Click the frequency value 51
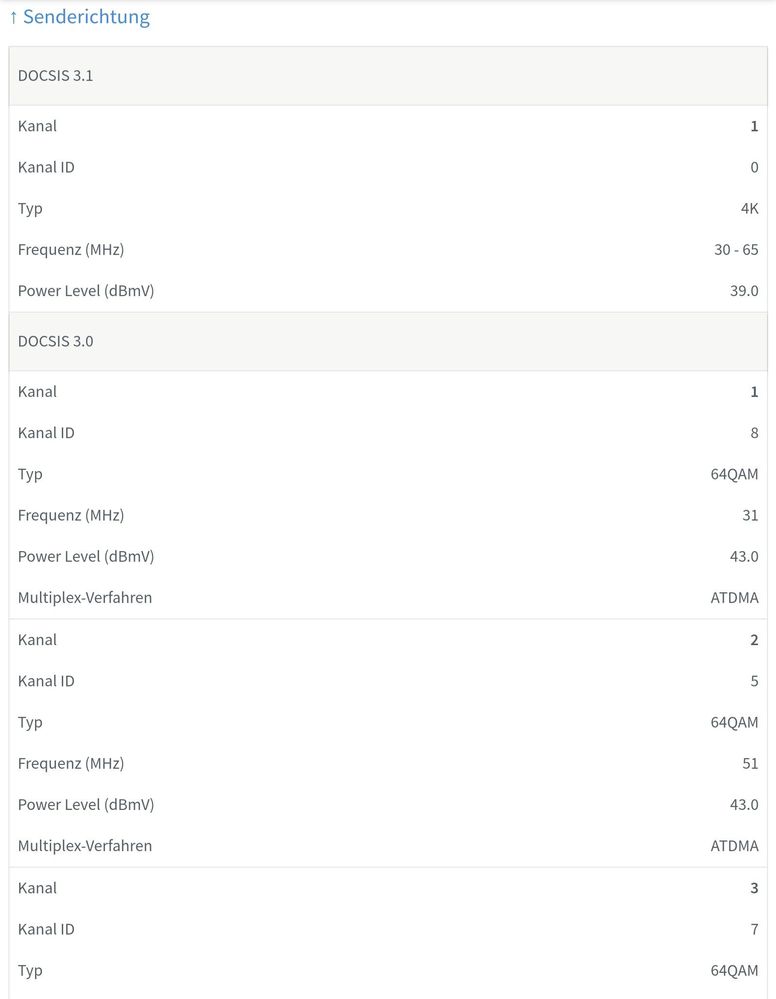The width and height of the screenshot is (776, 999). 750,763
